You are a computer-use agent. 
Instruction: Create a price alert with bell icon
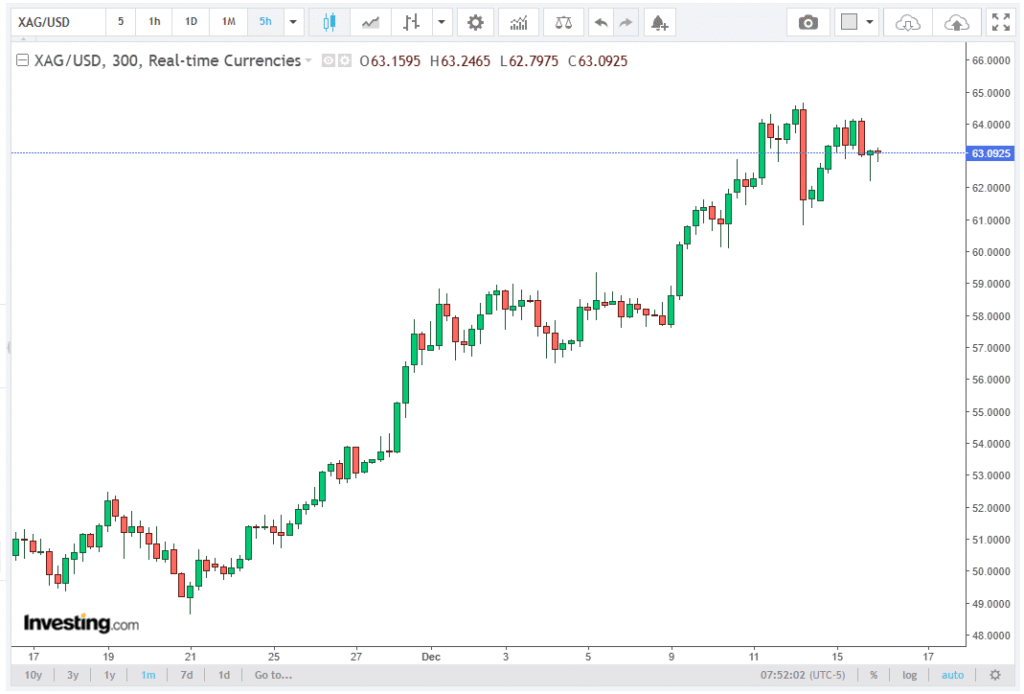(x=657, y=22)
